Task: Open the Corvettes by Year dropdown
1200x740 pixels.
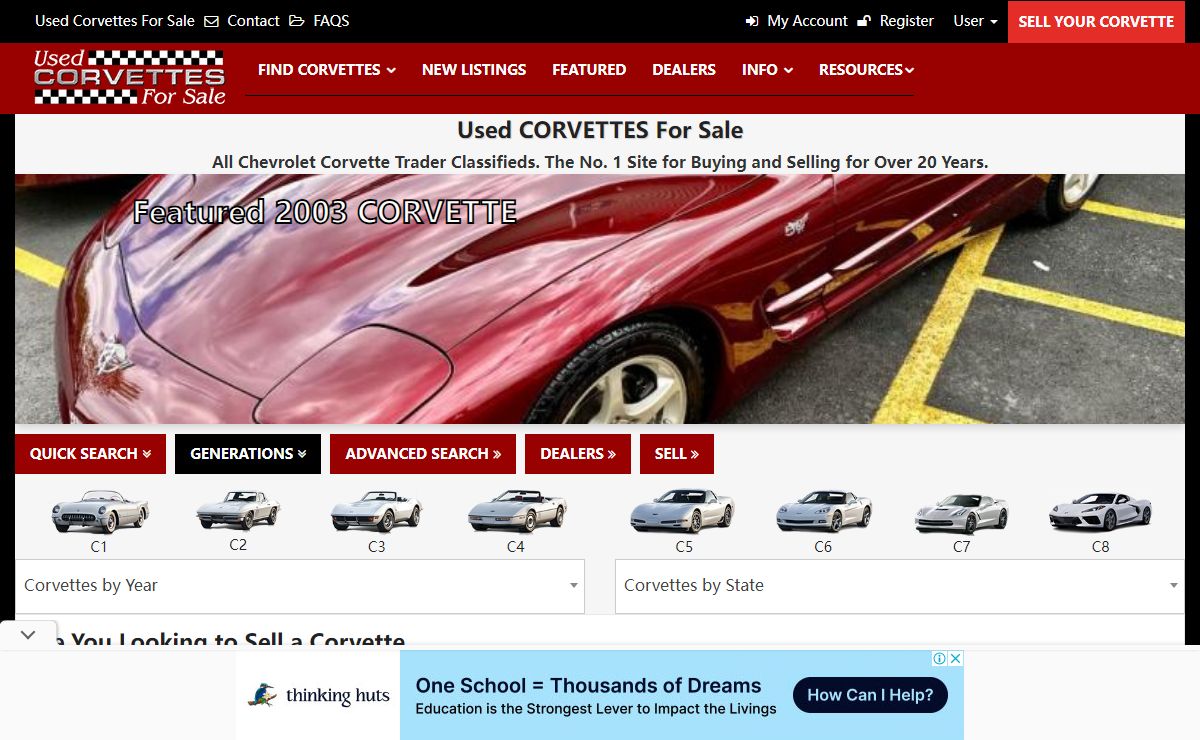Action: coord(300,586)
